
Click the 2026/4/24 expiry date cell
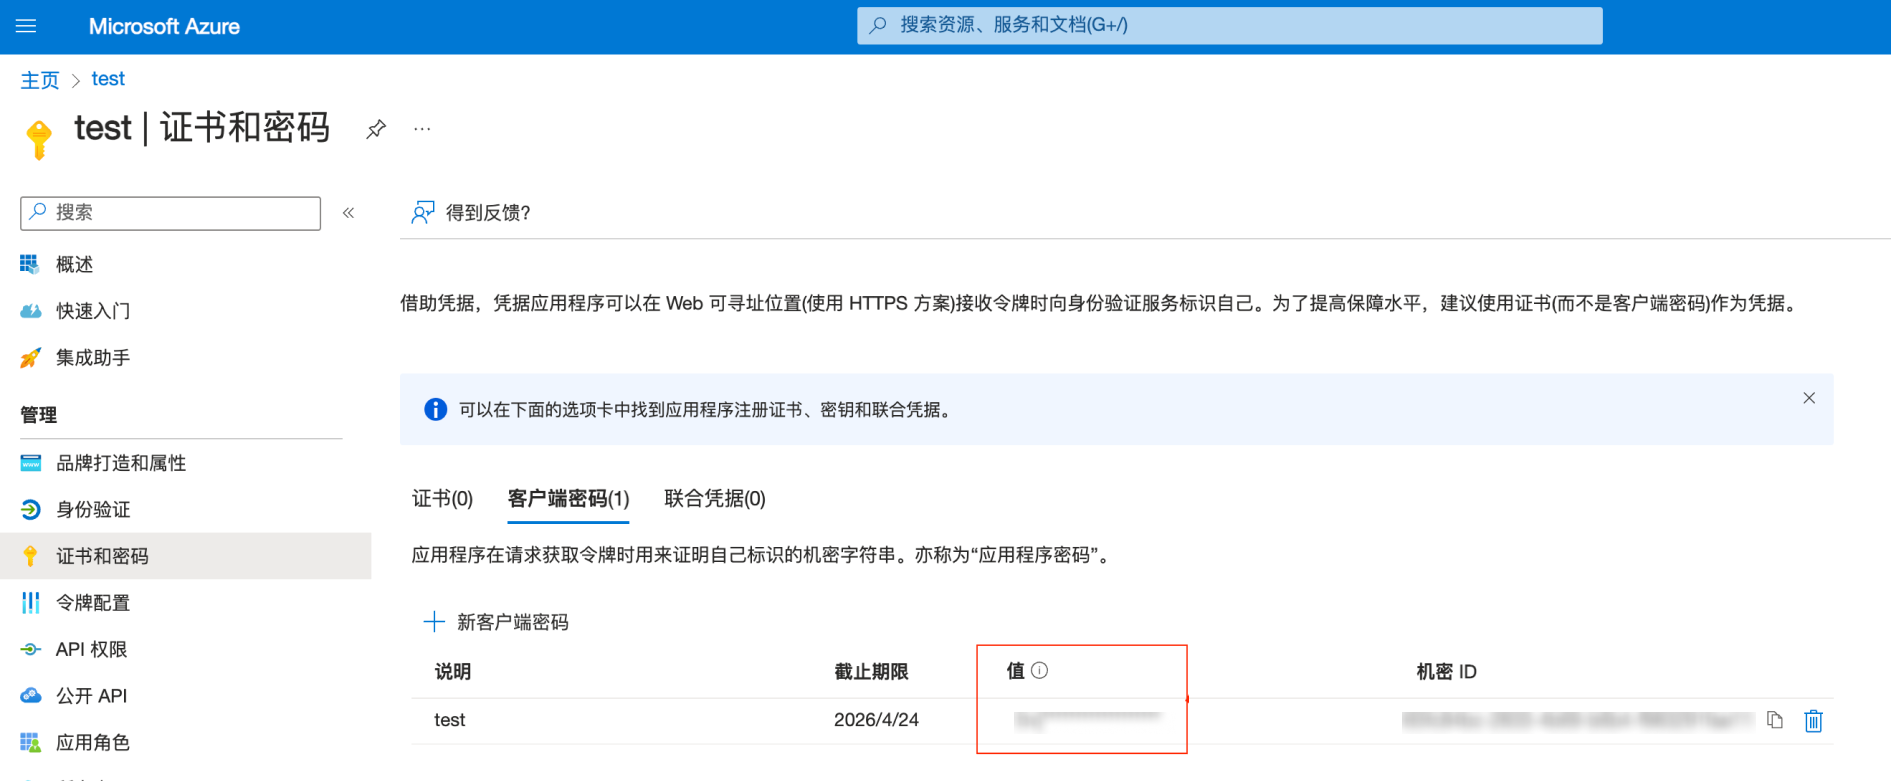tap(876, 720)
